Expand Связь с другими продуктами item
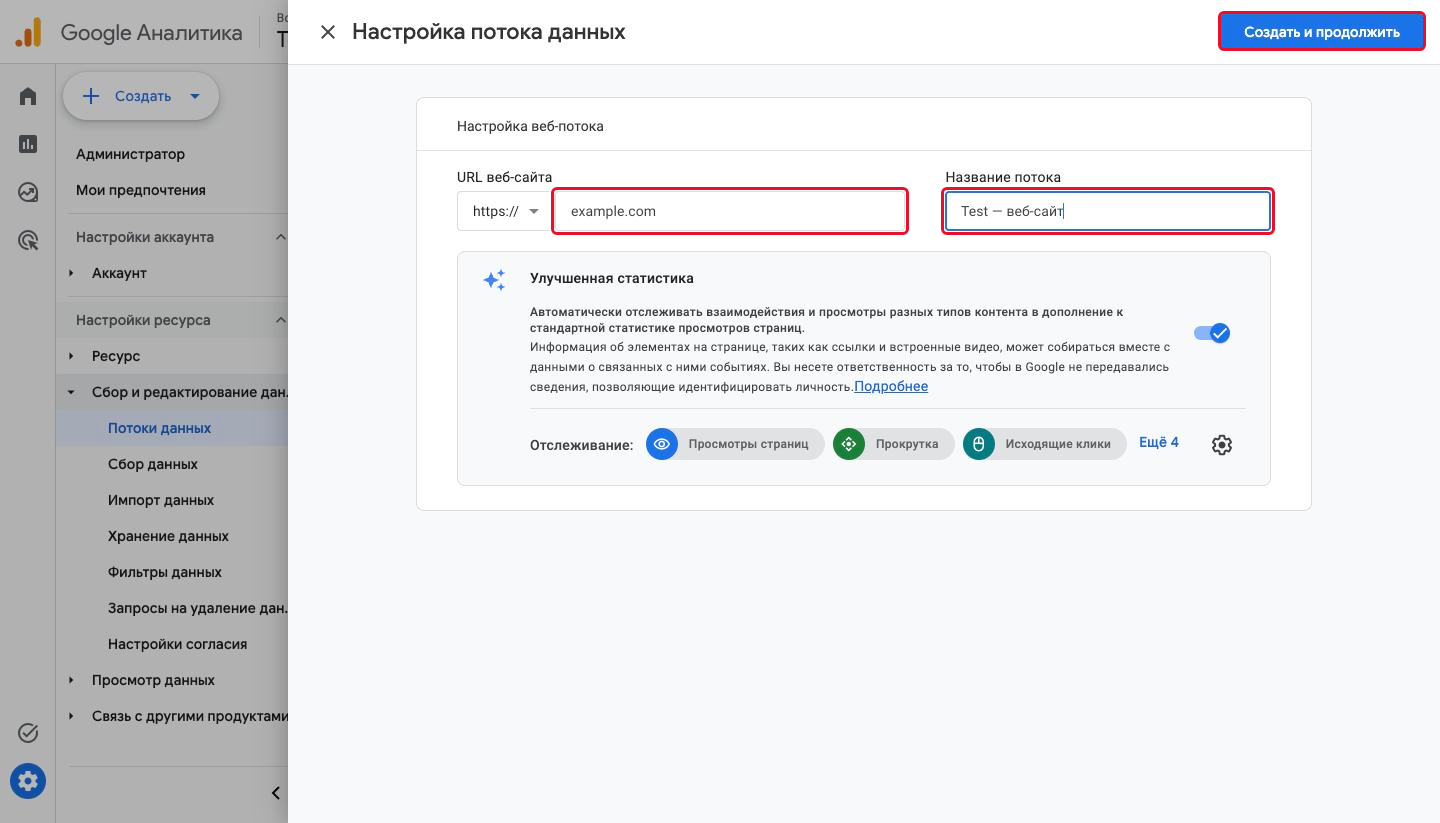The height and width of the screenshot is (823, 1440). click(x=71, y=716)
